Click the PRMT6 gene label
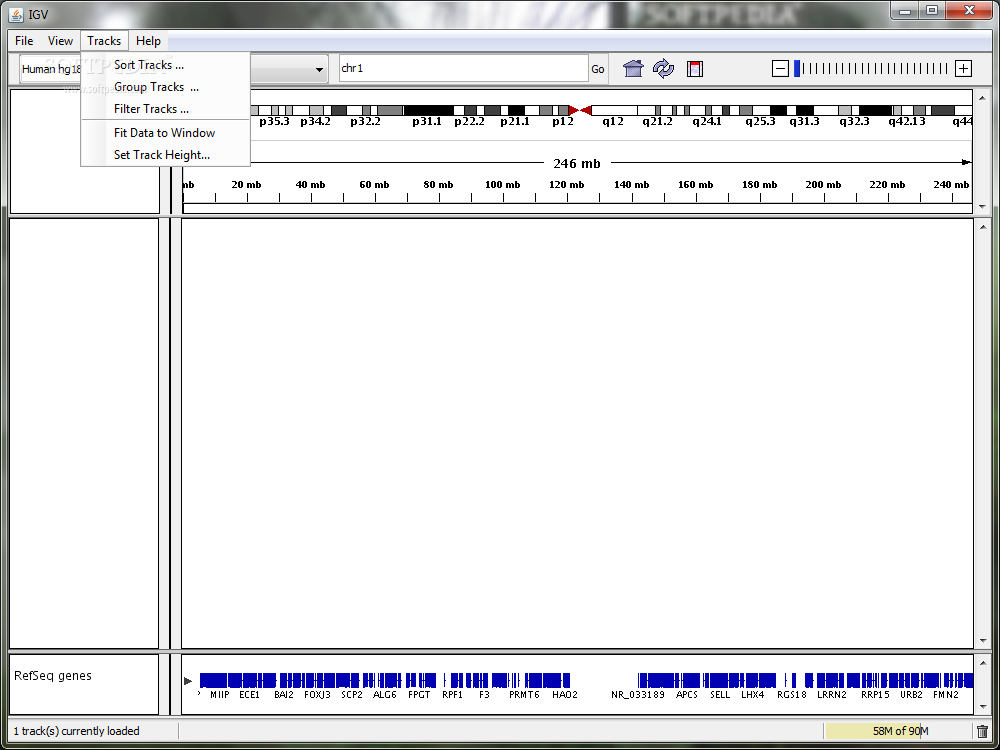This screenshot has width=1000, height=750. [524, 695]
